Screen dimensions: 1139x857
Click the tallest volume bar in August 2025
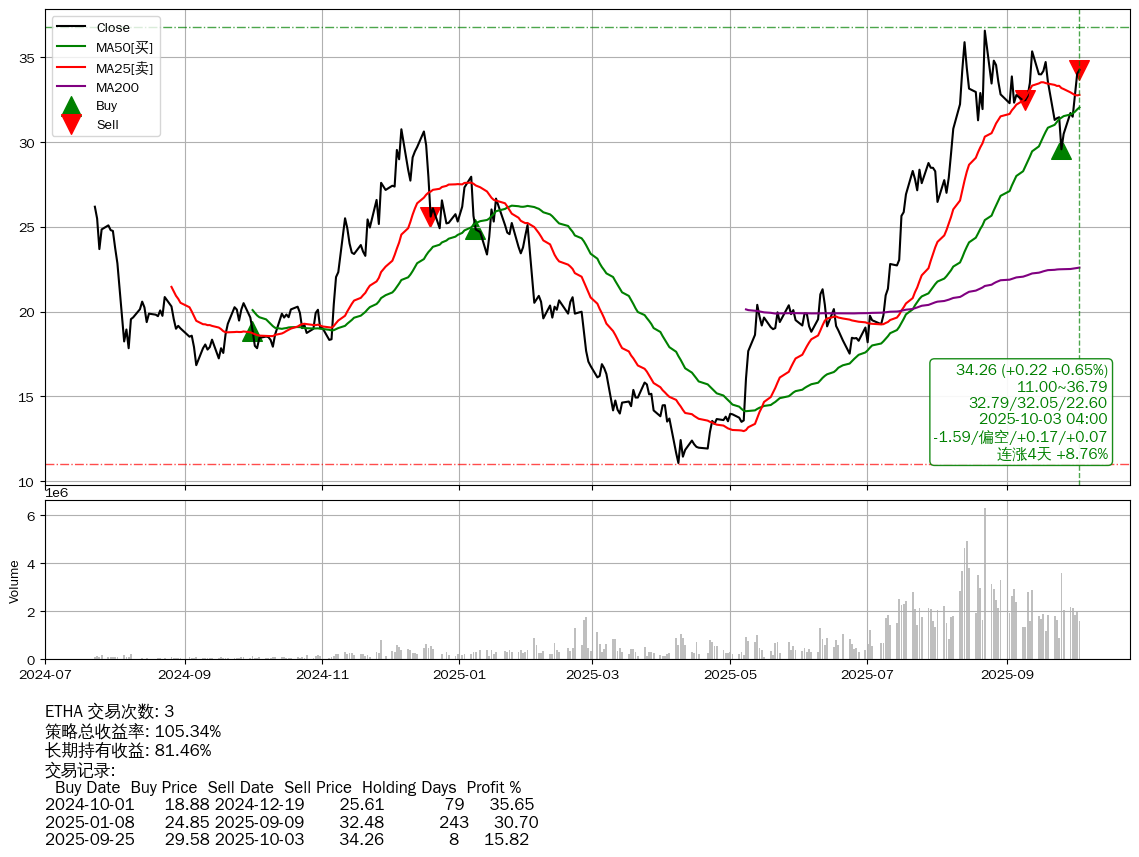tap(985, 583)
